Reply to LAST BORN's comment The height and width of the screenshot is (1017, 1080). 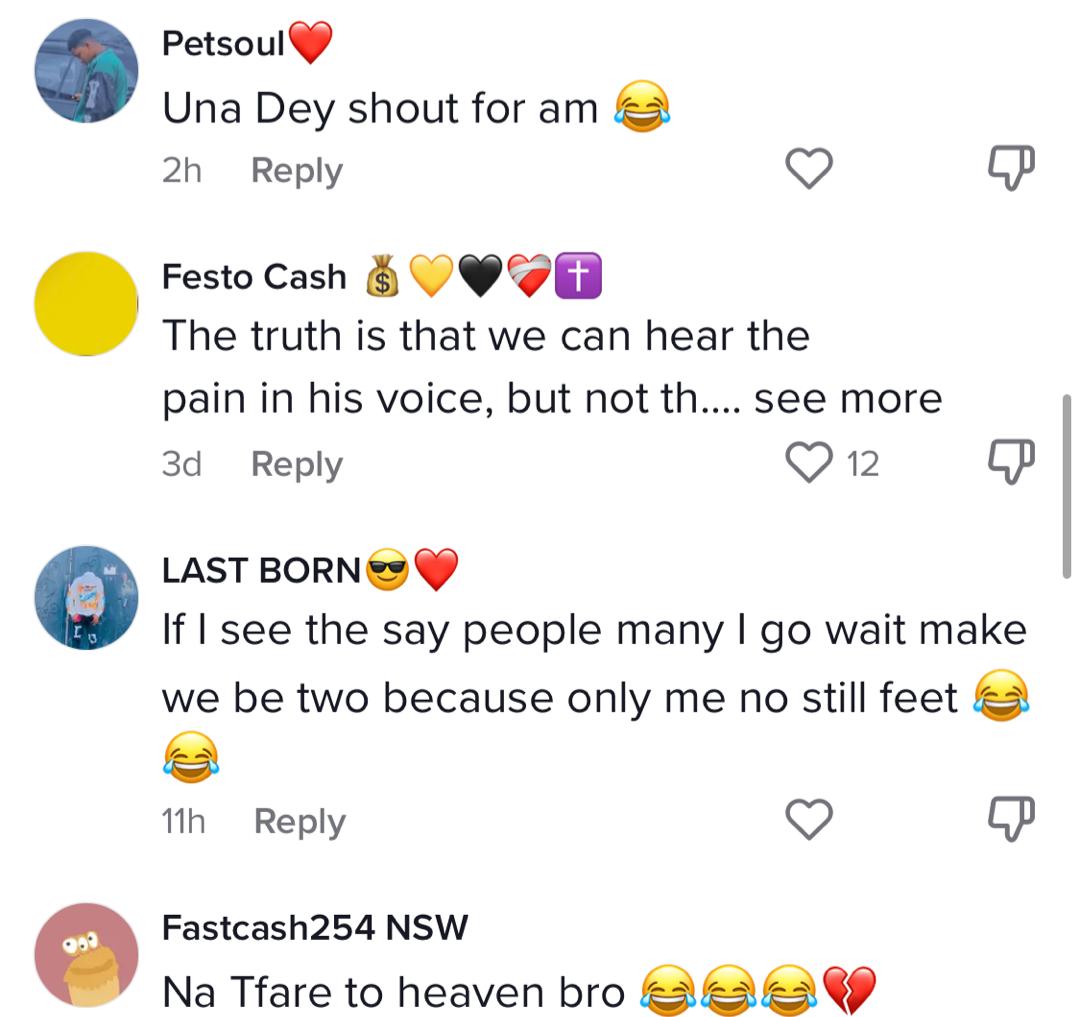coord(300,821)
